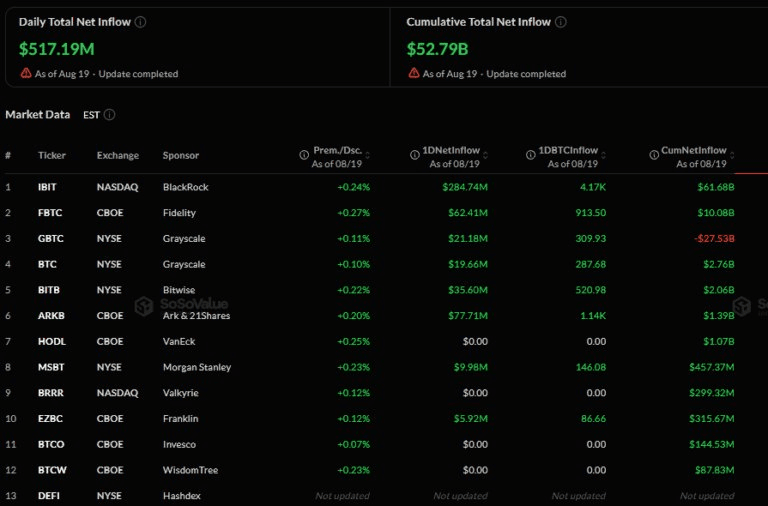Image resolution: width=768 pixels, height=506 pixels.
Task: Select the $457.37M cumulative value
Action: click(712, 367)
